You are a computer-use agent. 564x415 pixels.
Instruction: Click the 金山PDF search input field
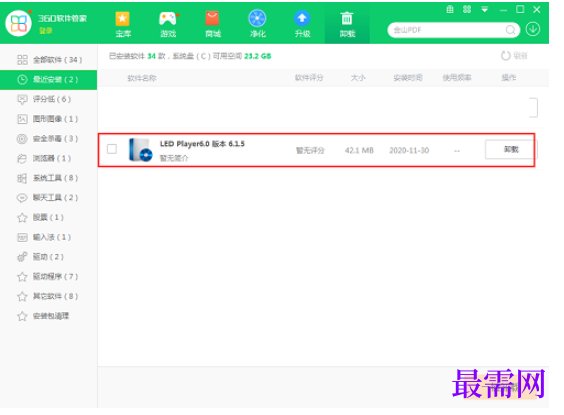pos(448,30)
